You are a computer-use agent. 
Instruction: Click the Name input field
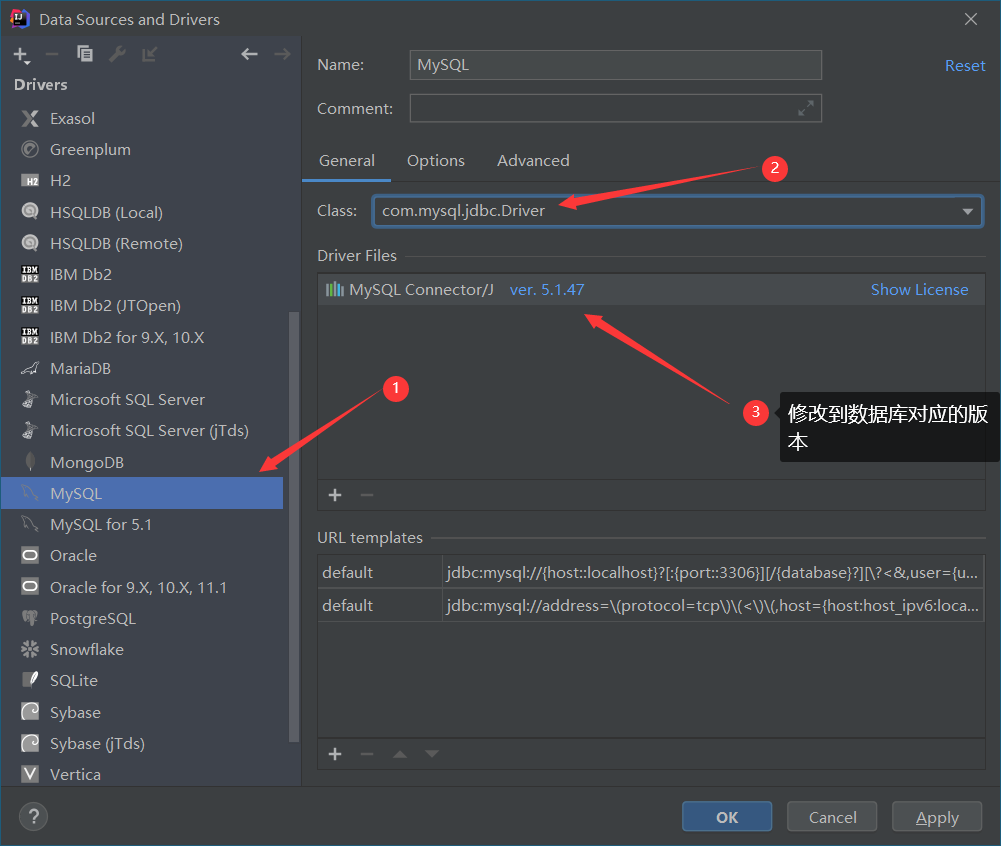coord(615,65)
